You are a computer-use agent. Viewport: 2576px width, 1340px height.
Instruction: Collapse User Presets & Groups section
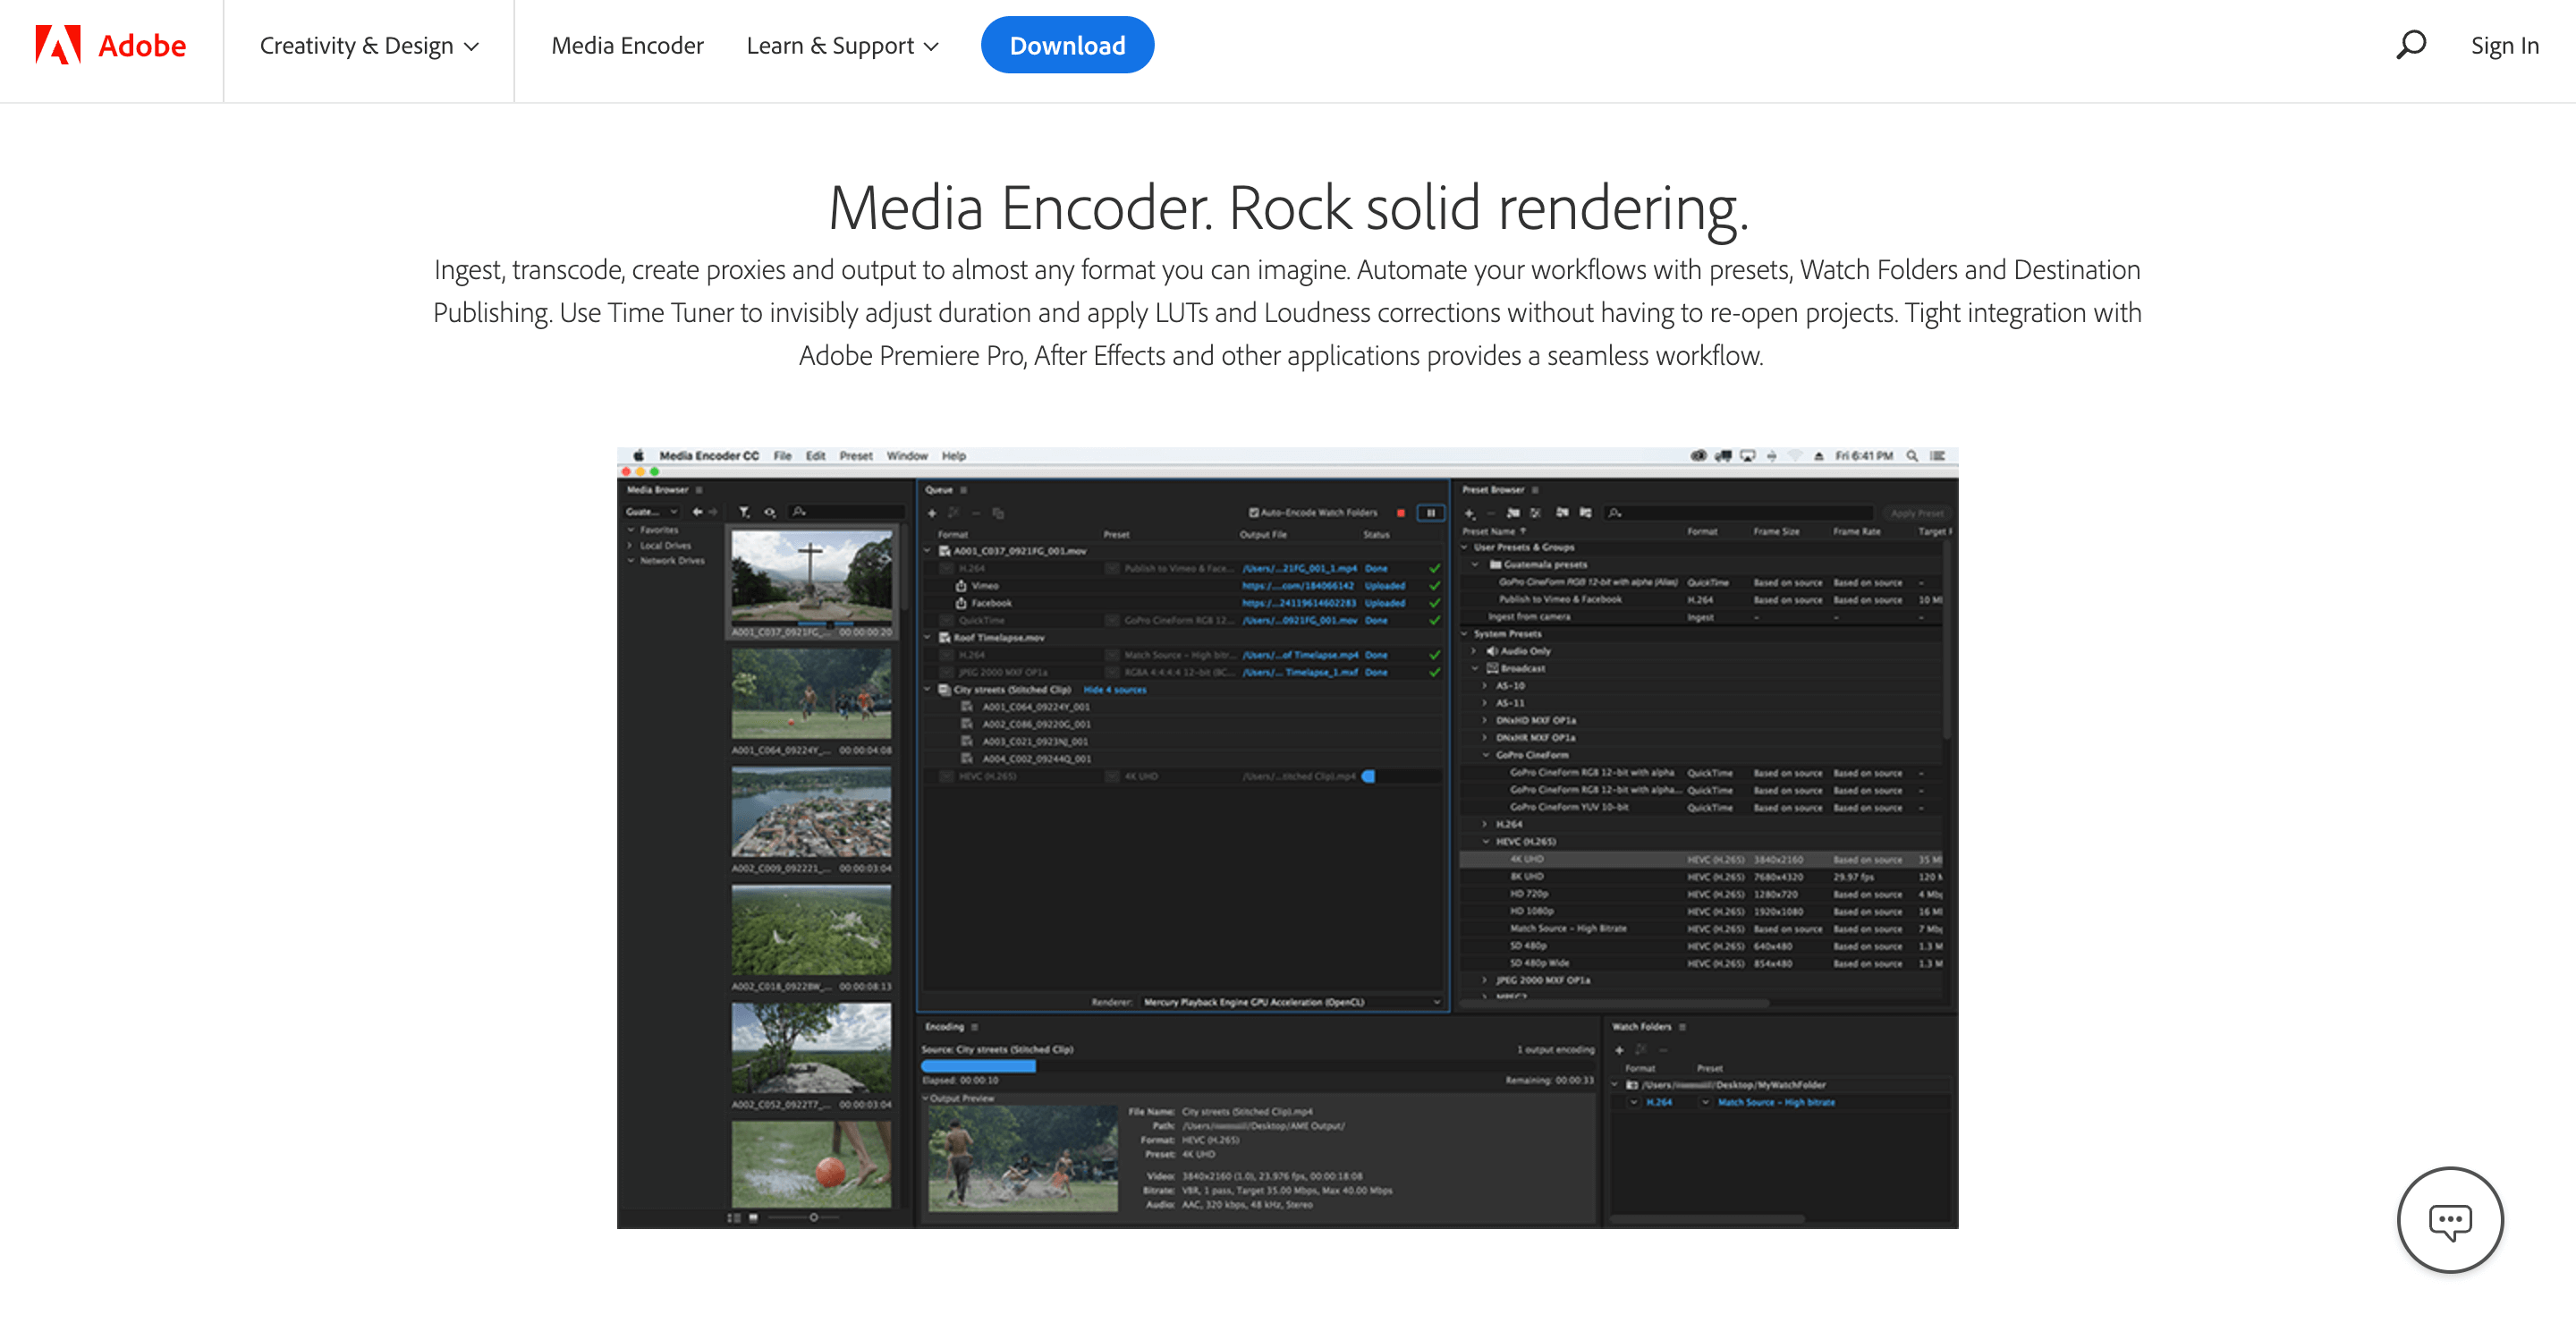coord(1464,548)
